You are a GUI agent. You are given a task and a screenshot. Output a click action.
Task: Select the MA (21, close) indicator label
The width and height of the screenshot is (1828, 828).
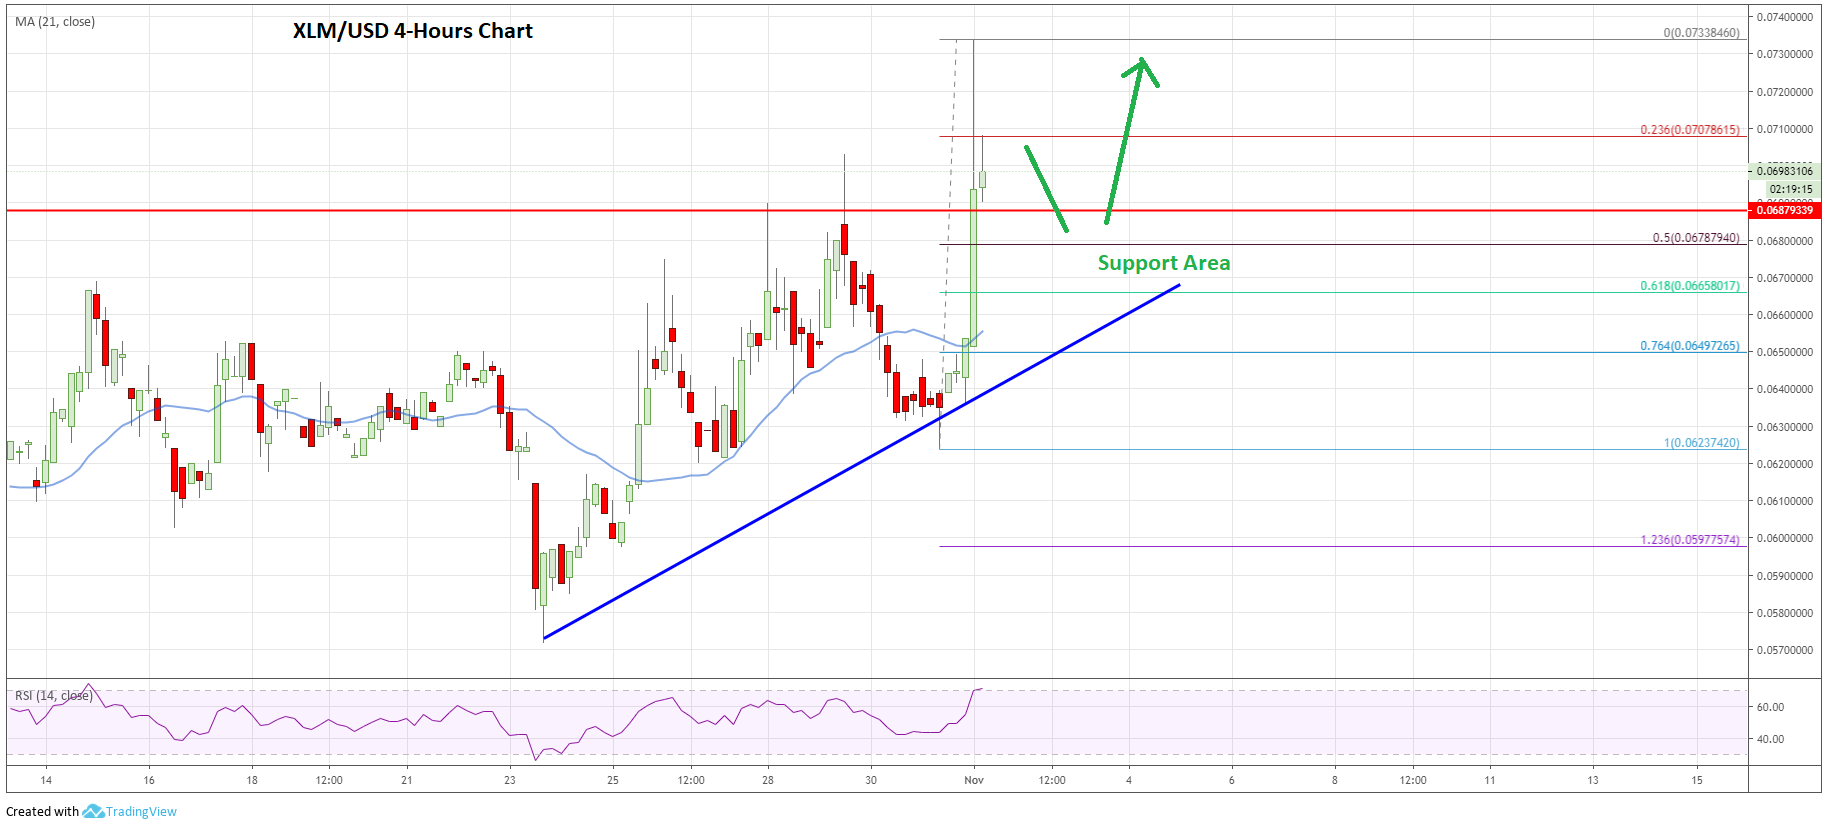tap(55, 21)
